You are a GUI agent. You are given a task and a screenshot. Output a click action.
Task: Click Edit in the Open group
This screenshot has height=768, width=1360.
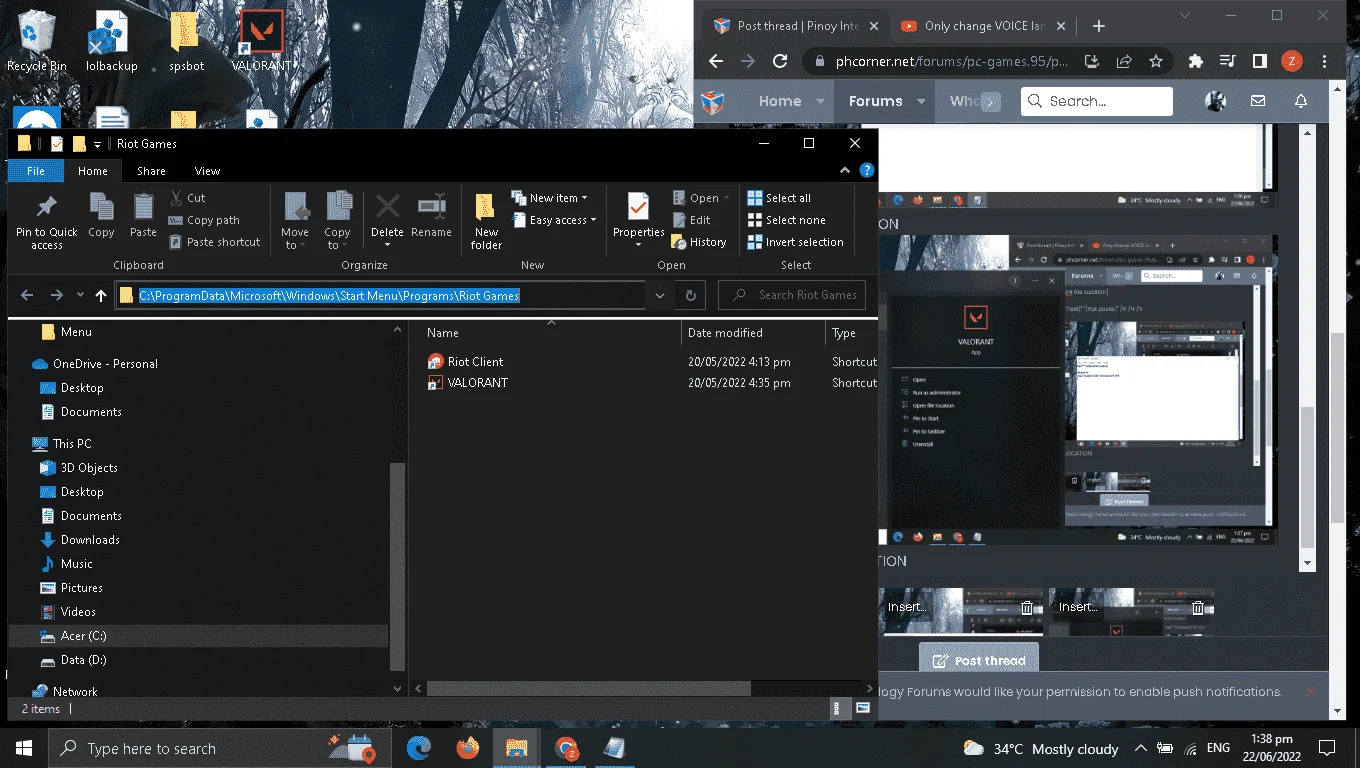[x=690, y=220]
